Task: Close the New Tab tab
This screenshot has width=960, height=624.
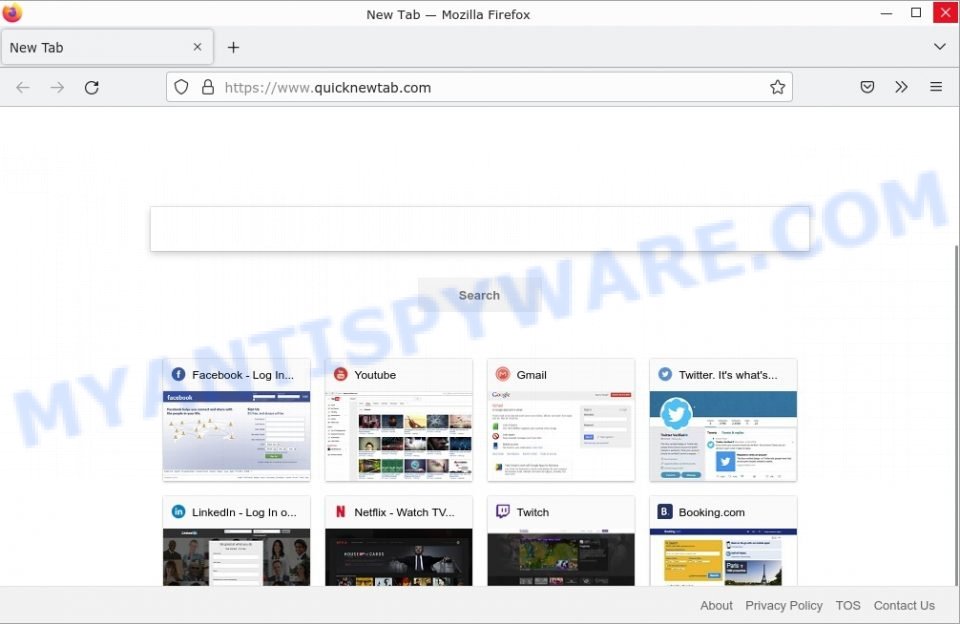Action: coord(197,47)
